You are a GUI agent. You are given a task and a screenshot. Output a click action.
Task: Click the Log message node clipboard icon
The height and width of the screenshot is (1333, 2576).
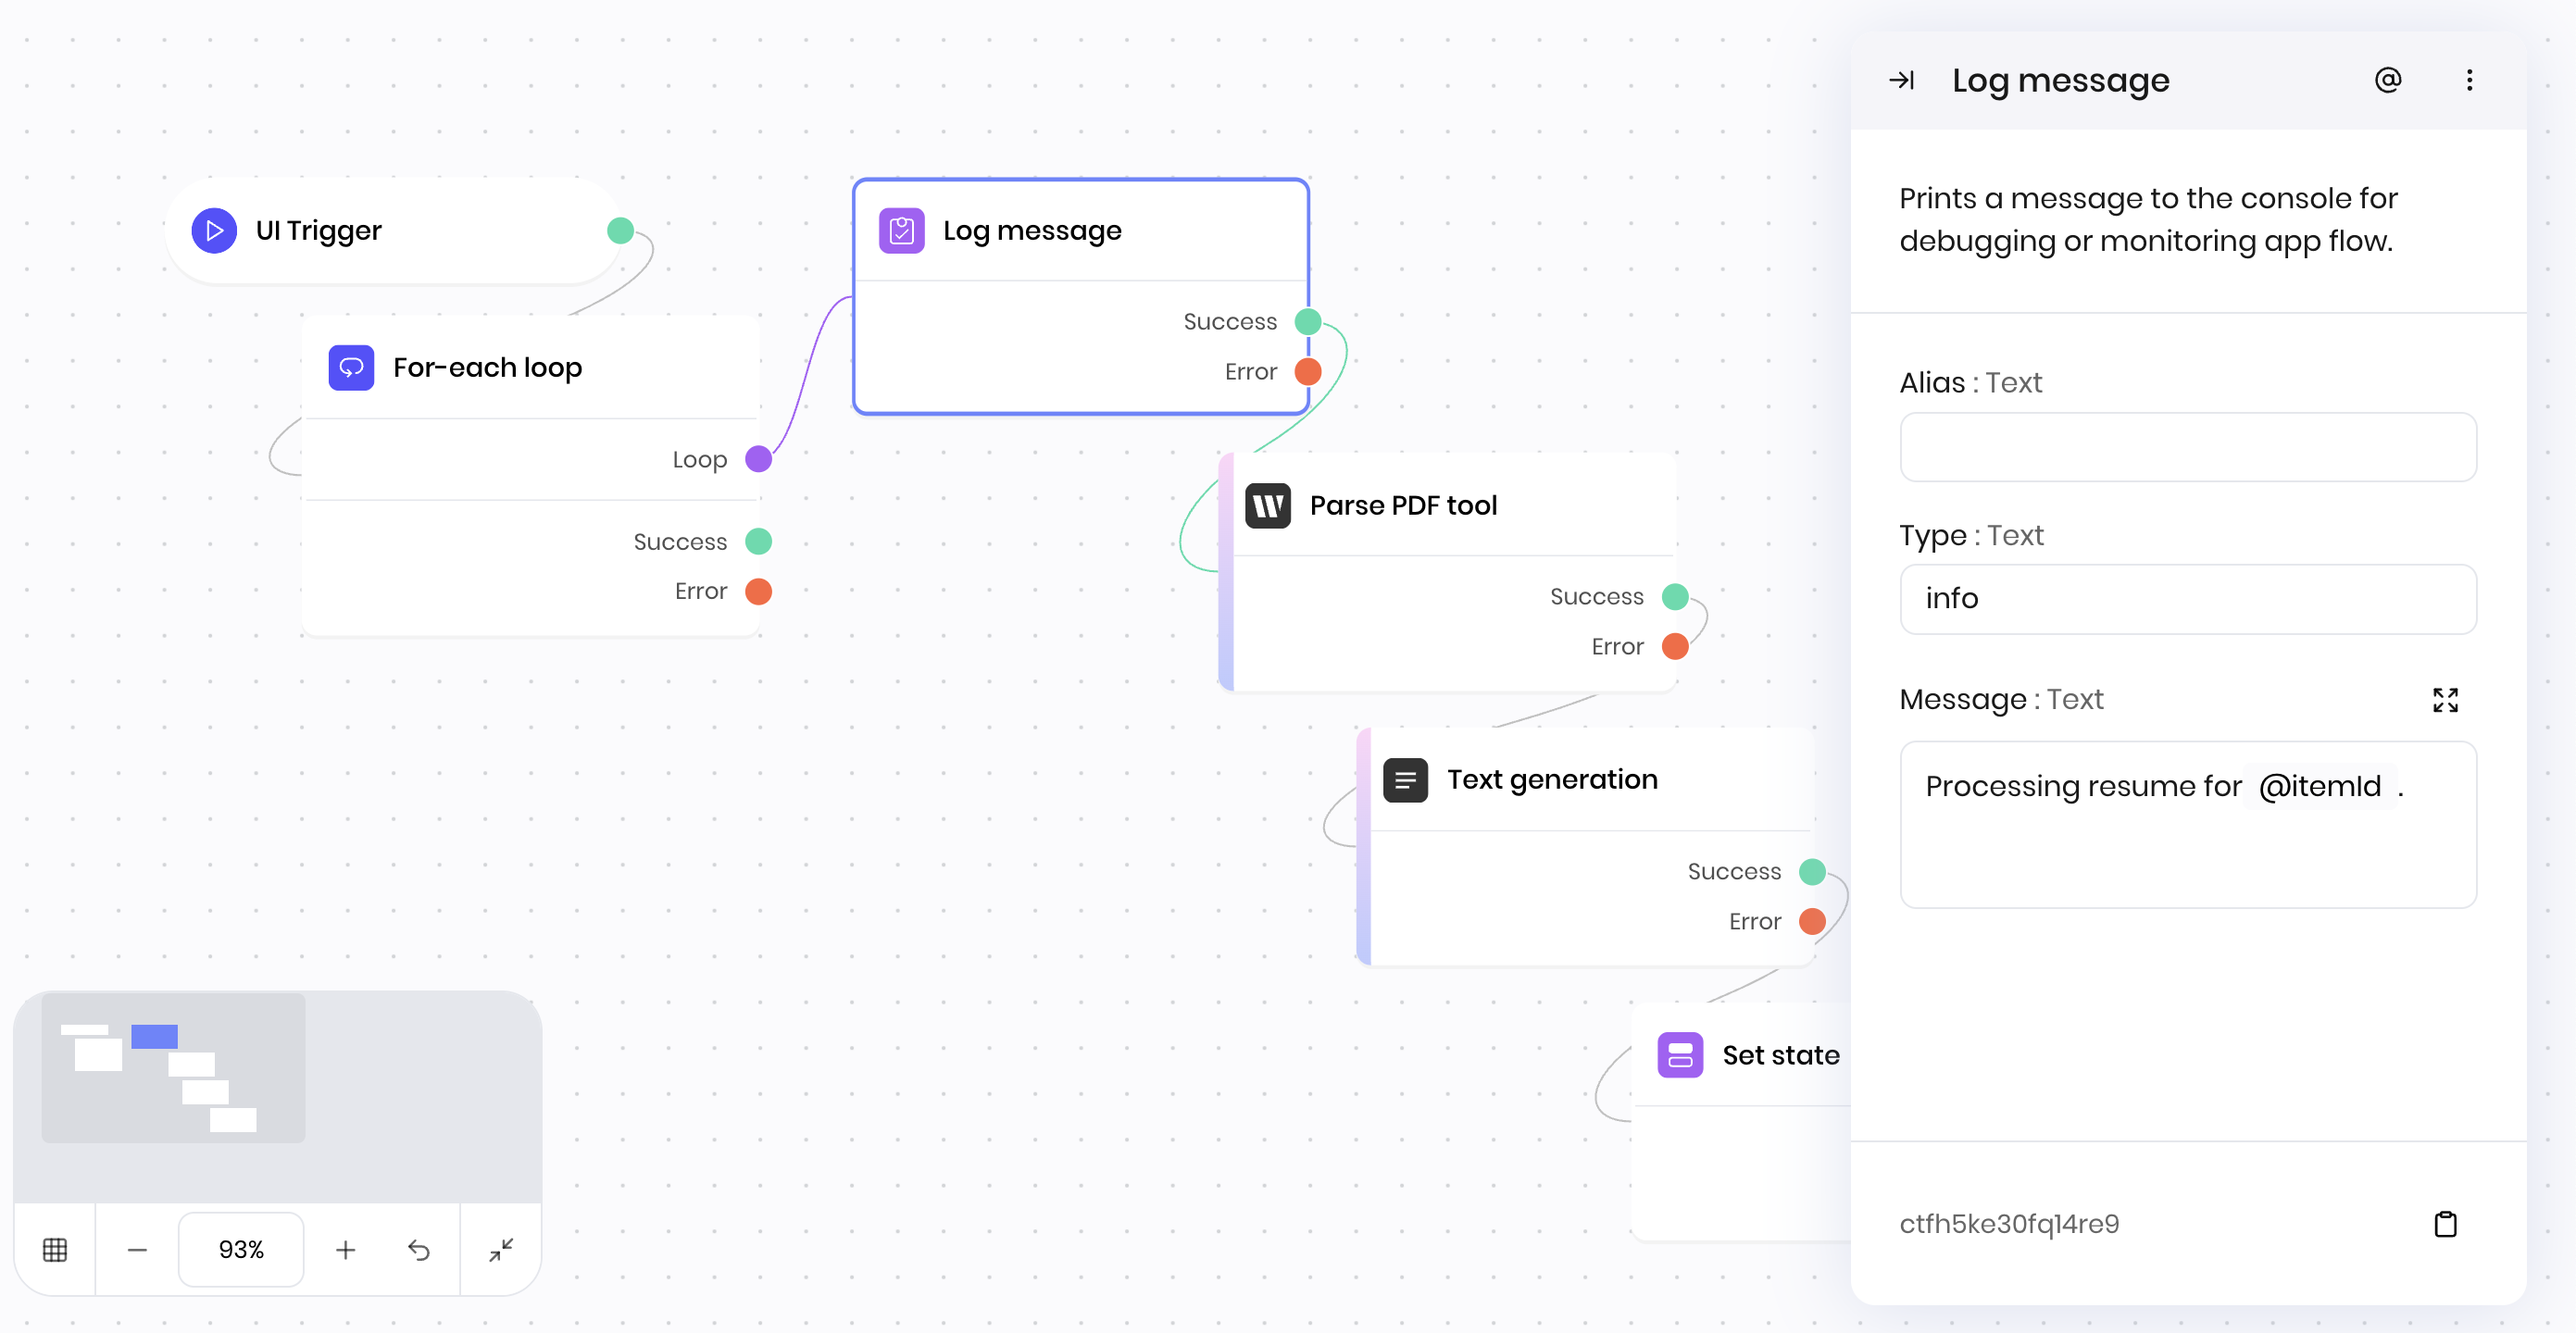click(x=901, y=231)
